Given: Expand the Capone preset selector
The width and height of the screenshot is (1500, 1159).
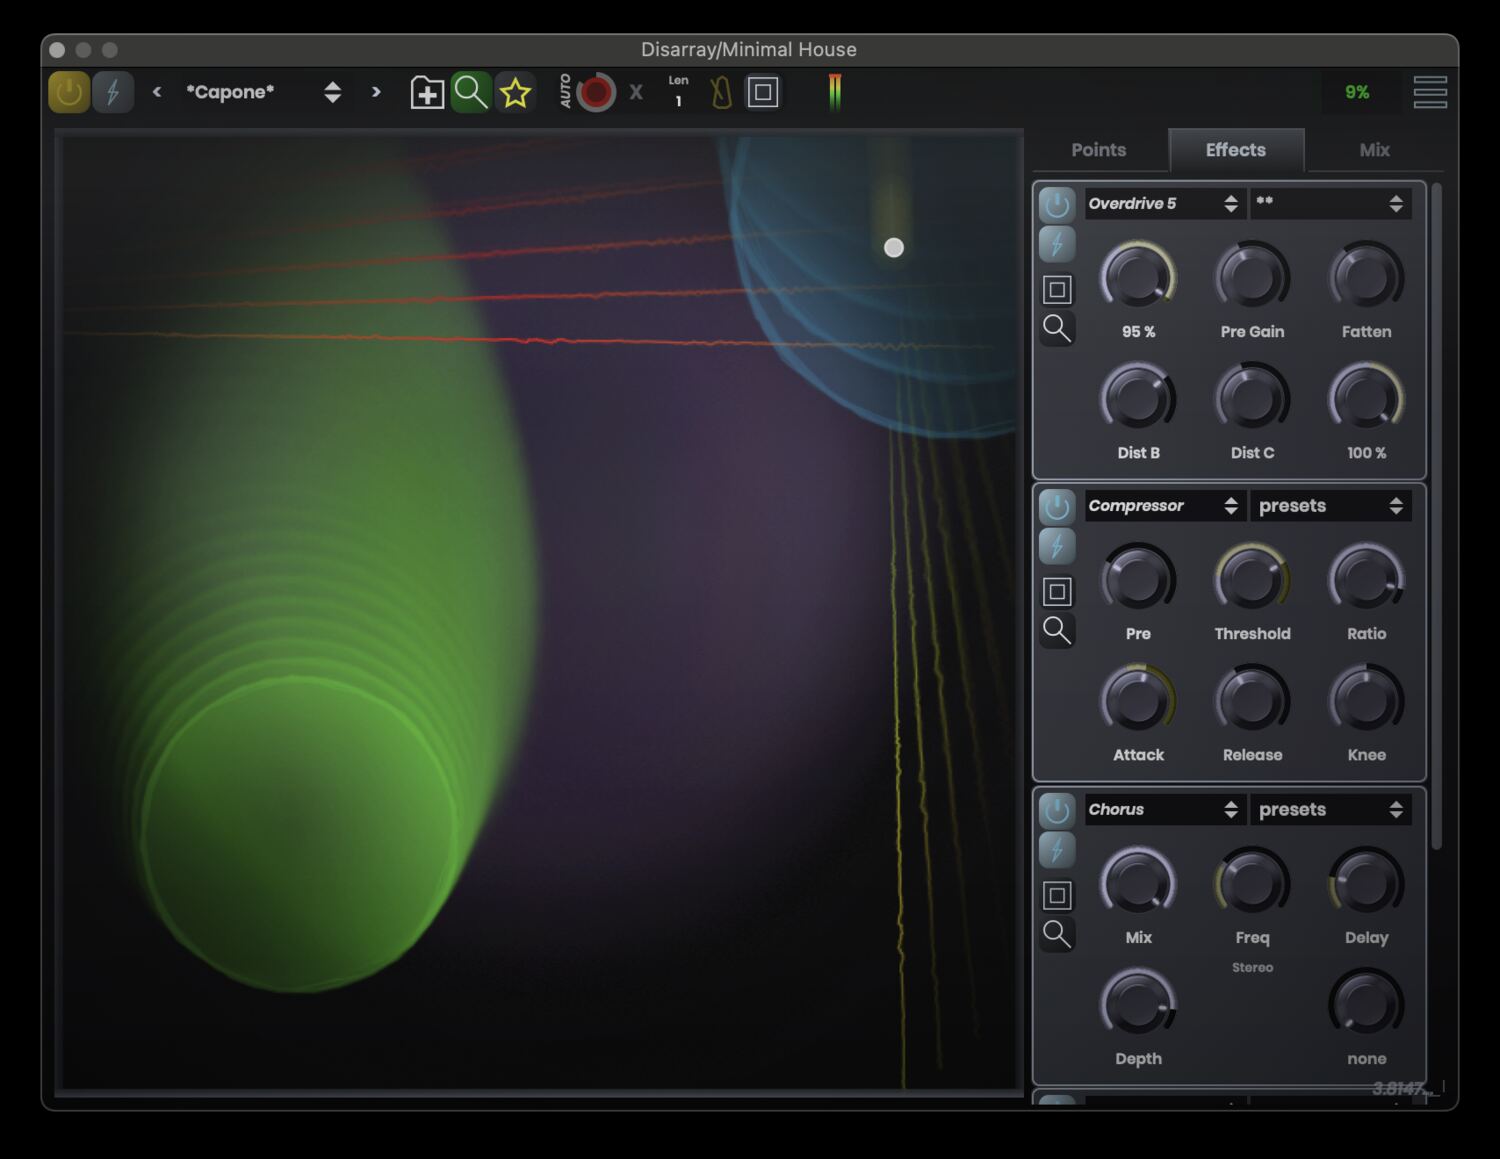Looking at the screenshot, I should pyautogui.click(x=332, y=92).
